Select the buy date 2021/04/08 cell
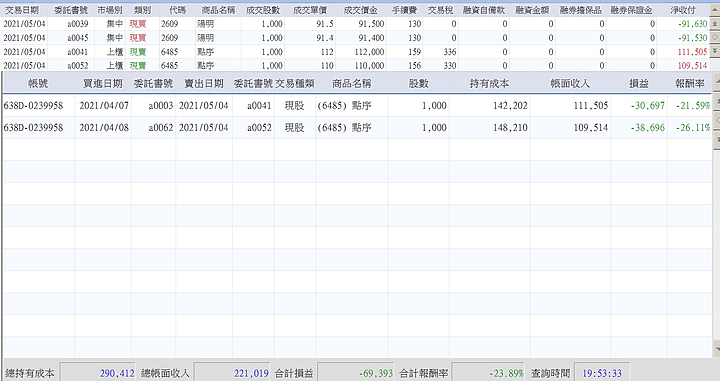The height and width of the screenshot is (381, 720). pyautogui.click(x=103, y=128)
